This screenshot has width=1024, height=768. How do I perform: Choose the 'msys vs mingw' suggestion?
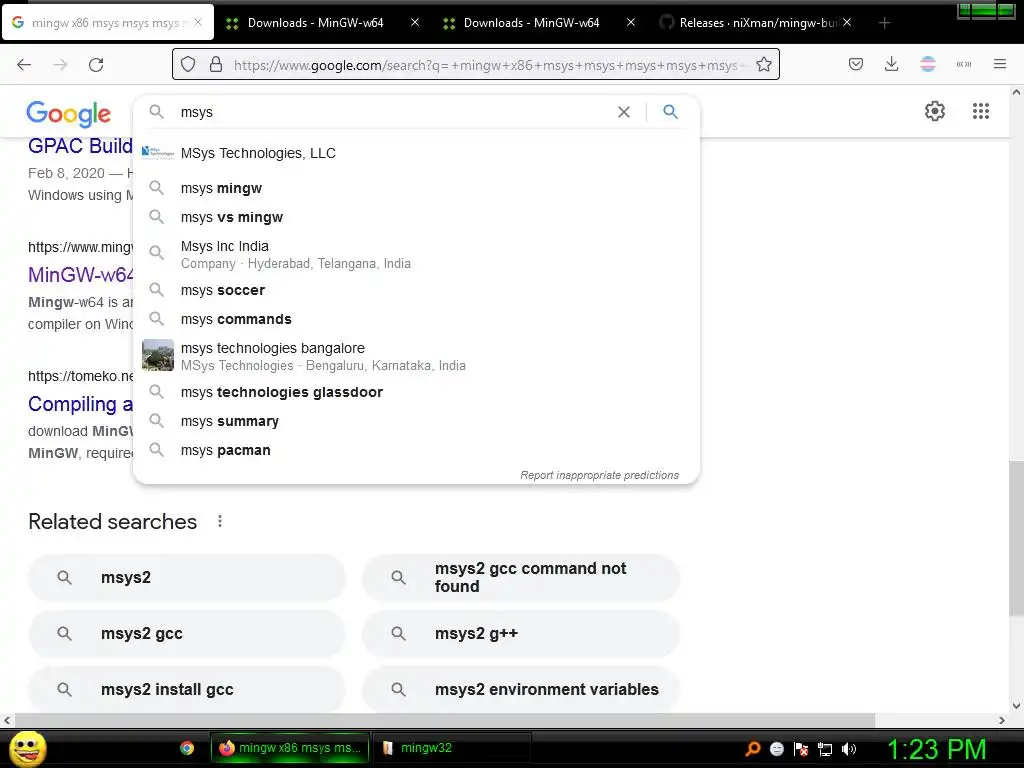coord(416,217)
